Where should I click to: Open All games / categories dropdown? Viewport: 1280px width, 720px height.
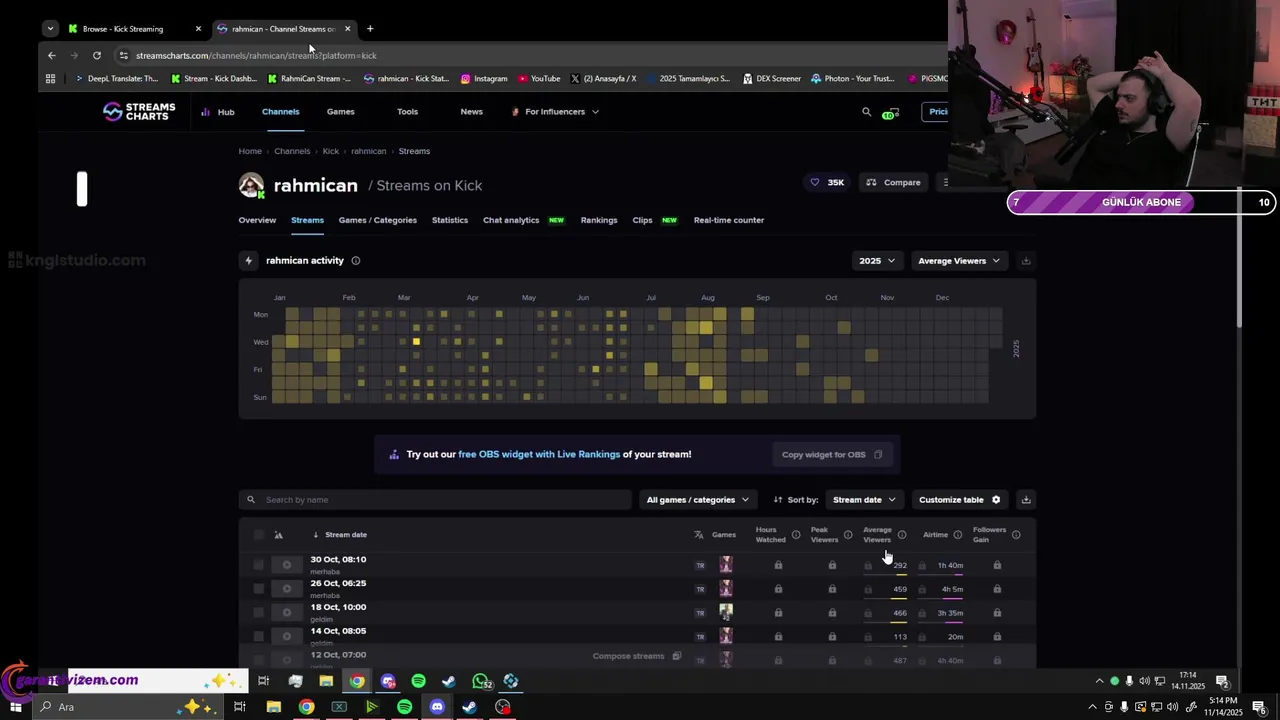697,500
